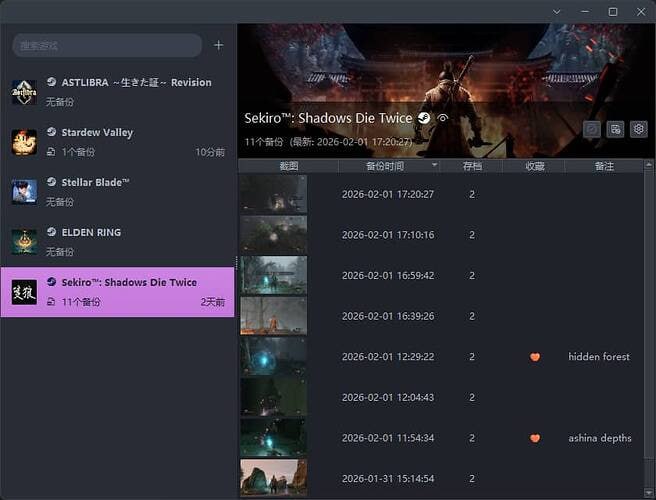Click the ELDEN RING game icon
The image size is (656, 500).
pyautogui.click(x=24, y=242)
